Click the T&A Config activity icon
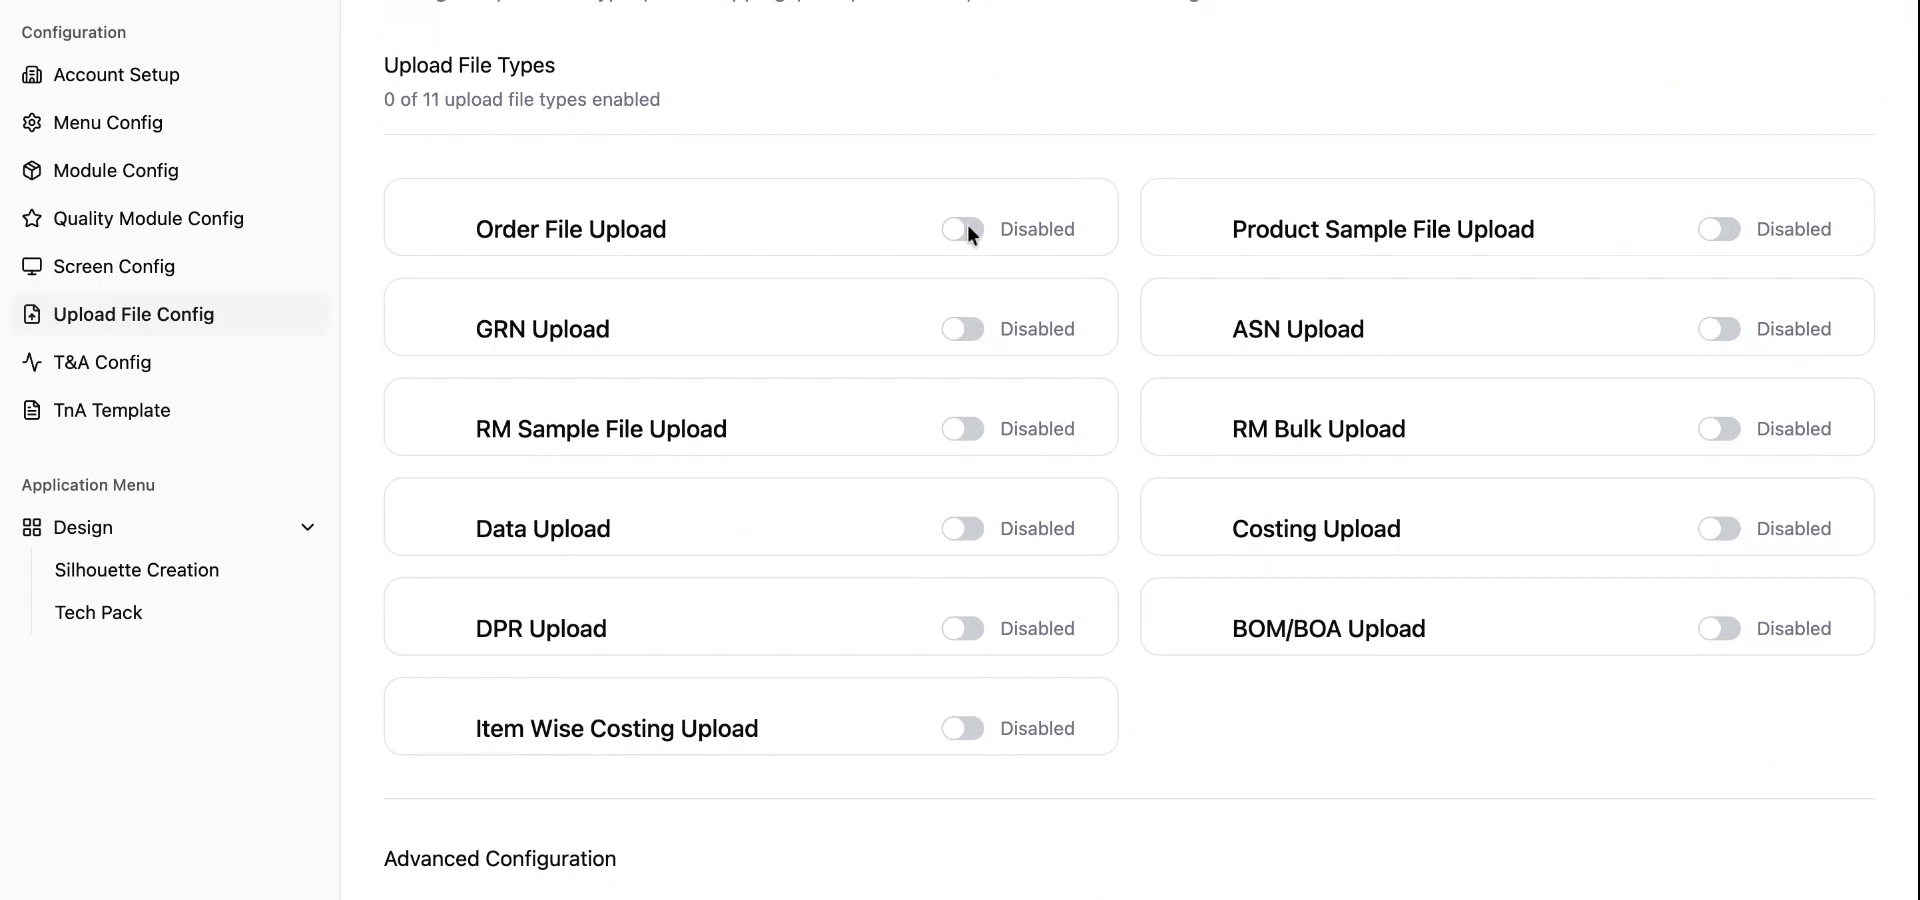Viewport: 1920px width, 900px height. tap(32, 363)
